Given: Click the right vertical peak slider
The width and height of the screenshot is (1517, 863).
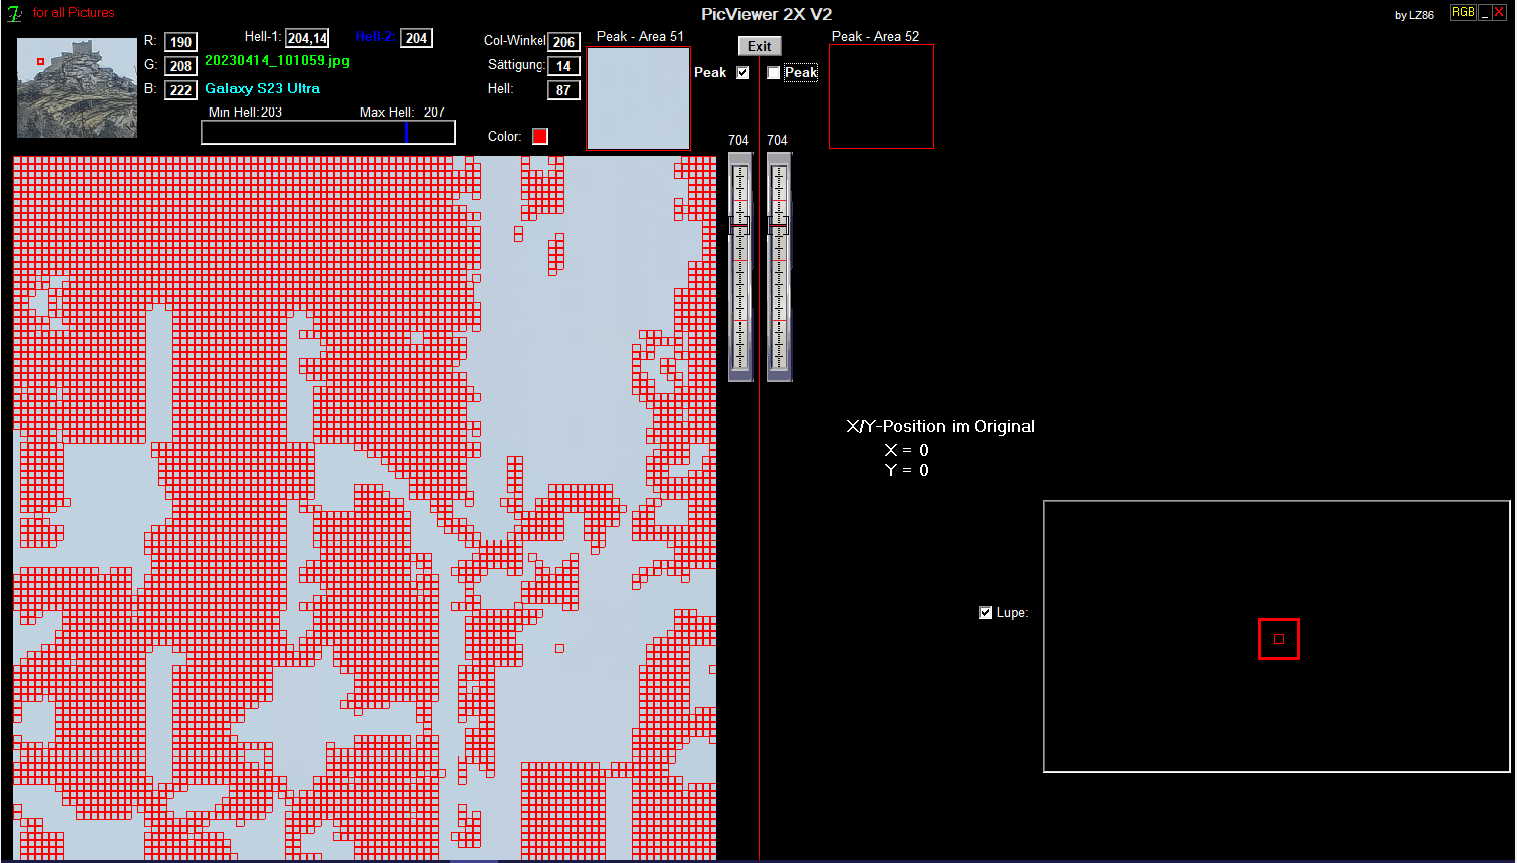Looking at the screenshot, I should [779, 266].
